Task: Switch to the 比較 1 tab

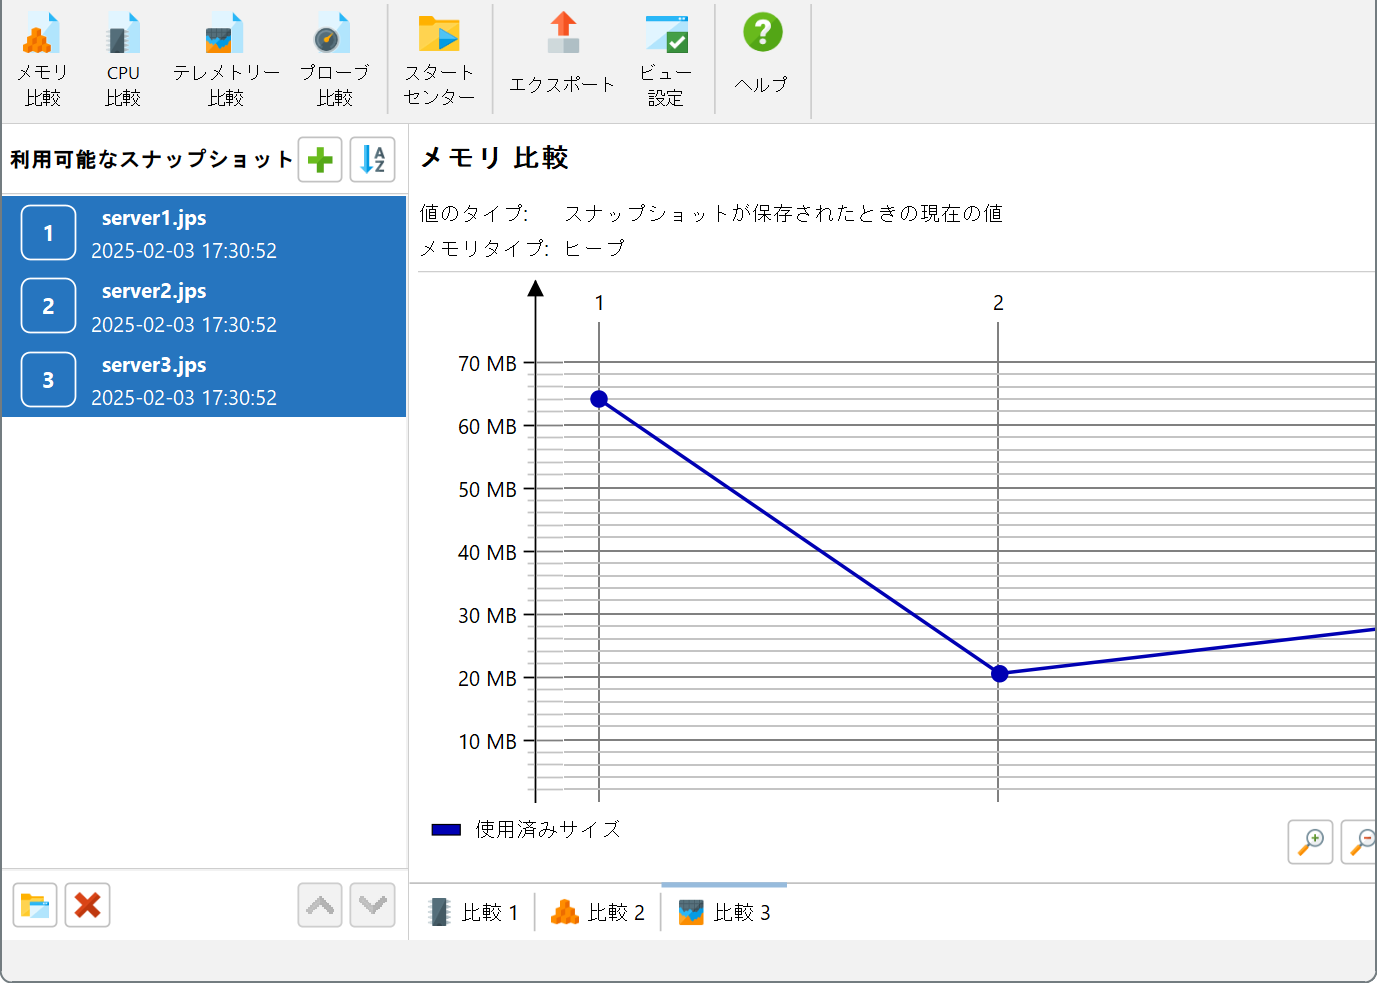Action: [473, 912]
